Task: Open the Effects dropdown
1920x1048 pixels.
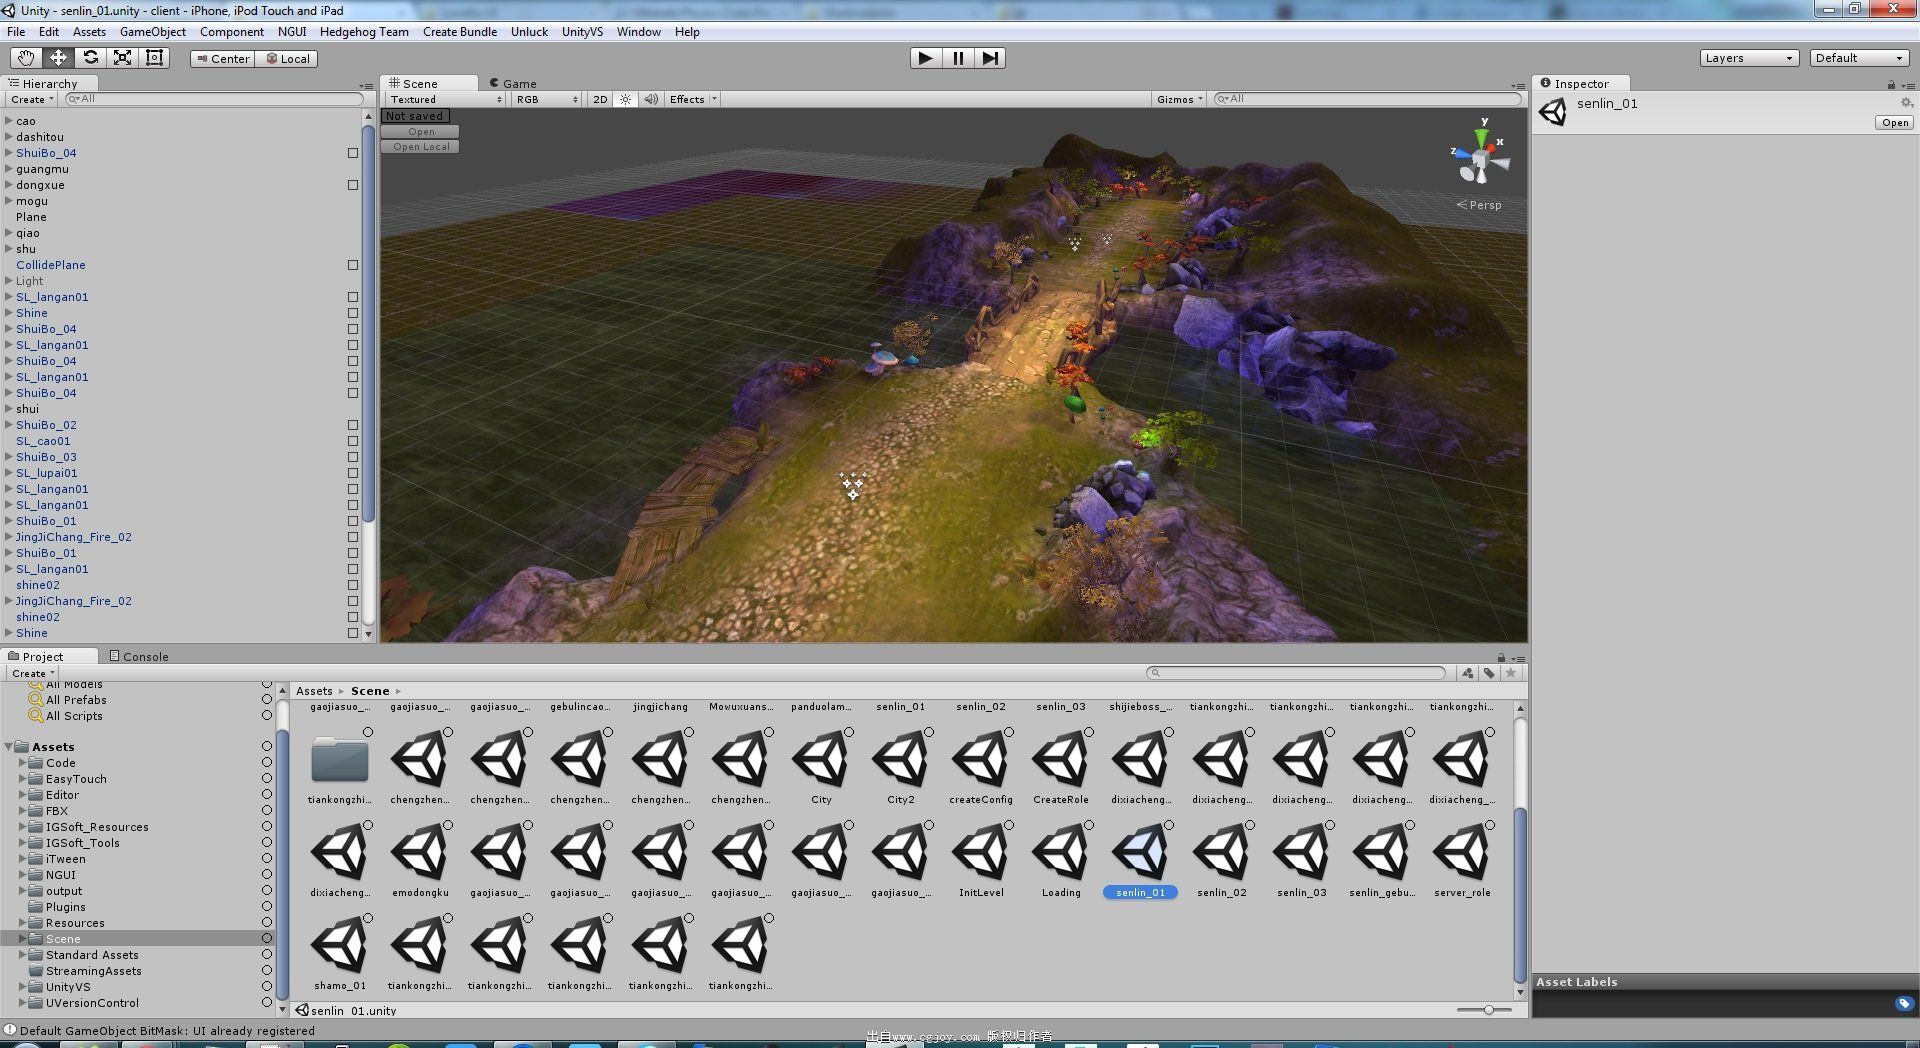Action: point(692,99)
